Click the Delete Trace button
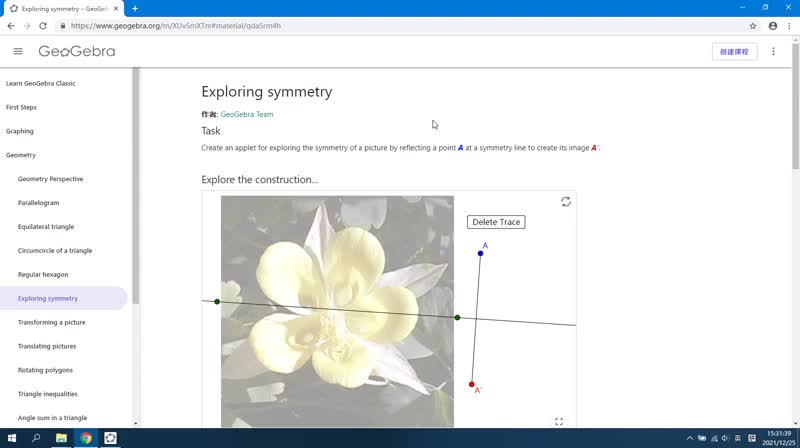 click(496, 222)
